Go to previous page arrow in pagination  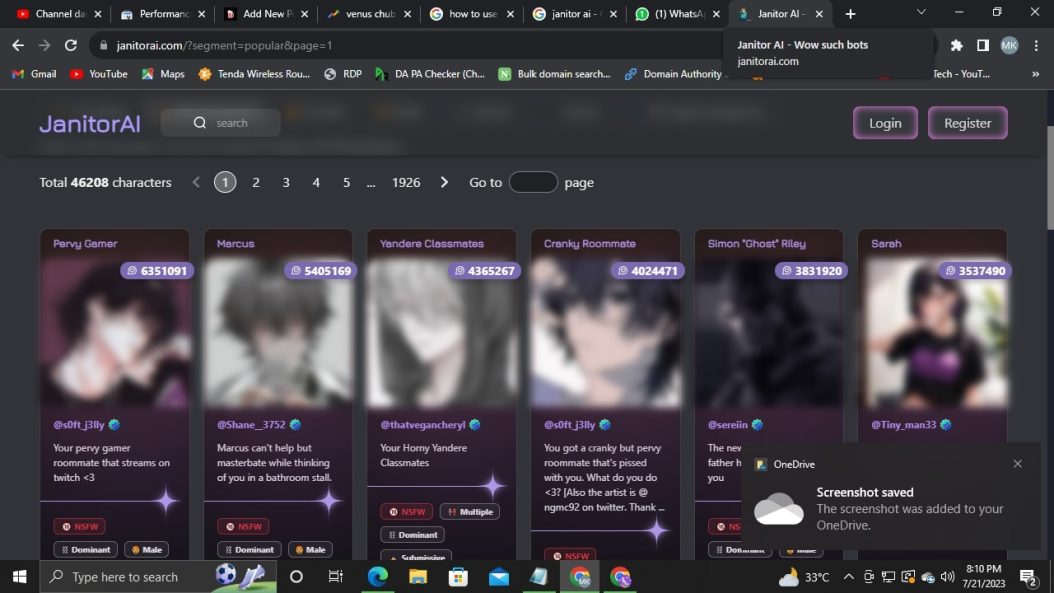point(196,182)
